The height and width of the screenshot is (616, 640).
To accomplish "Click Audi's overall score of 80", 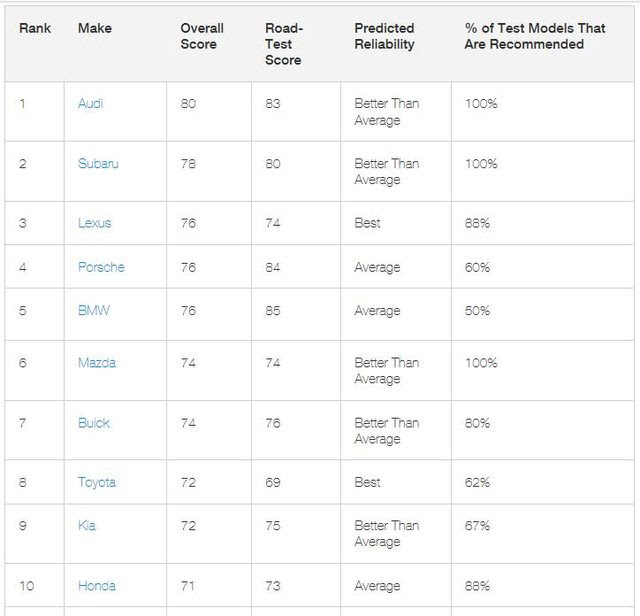I will click(x=189, y=104).
